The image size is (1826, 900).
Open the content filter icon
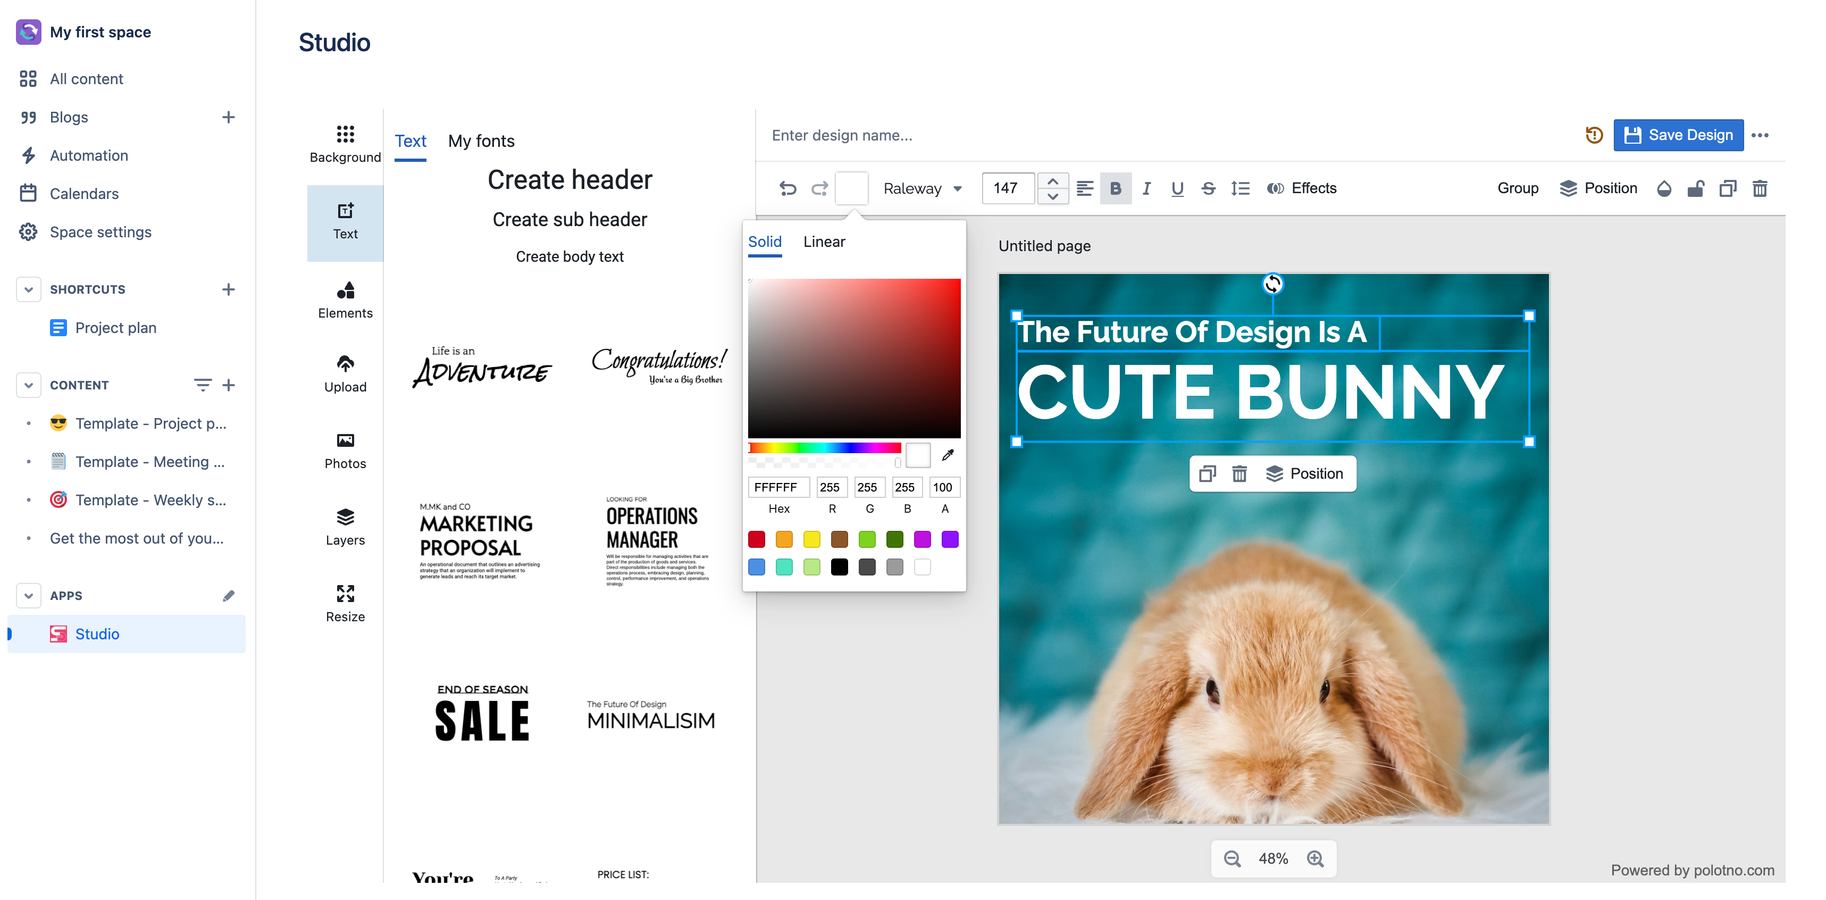click(202, 385)
